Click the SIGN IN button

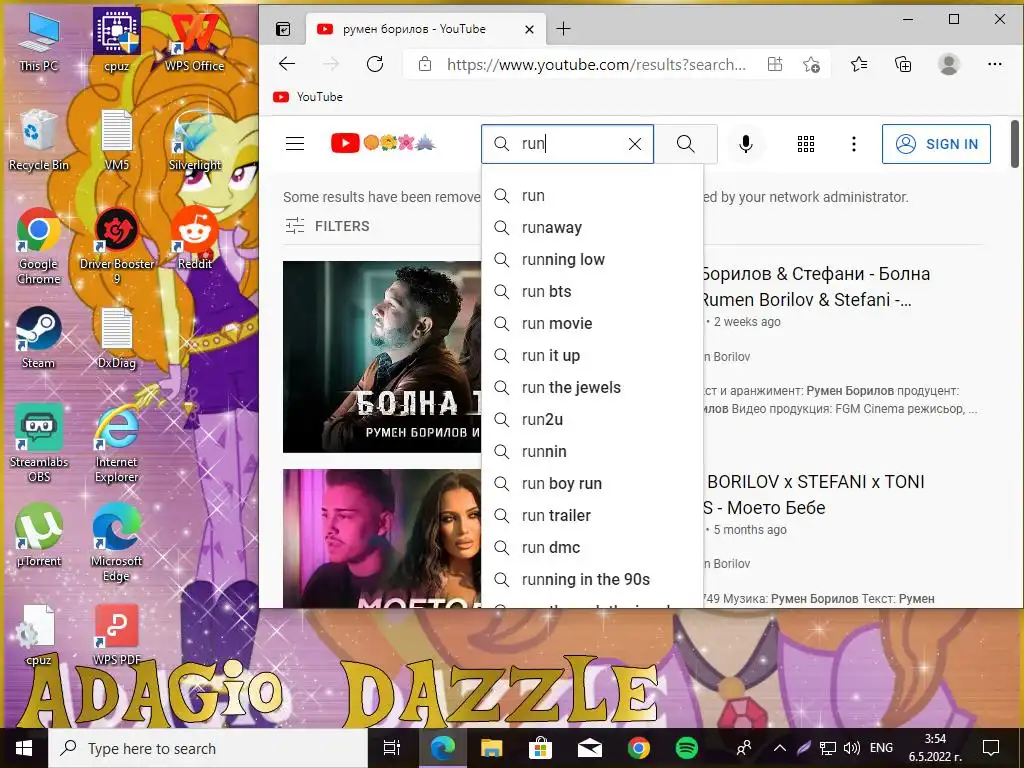click(936, 144)
